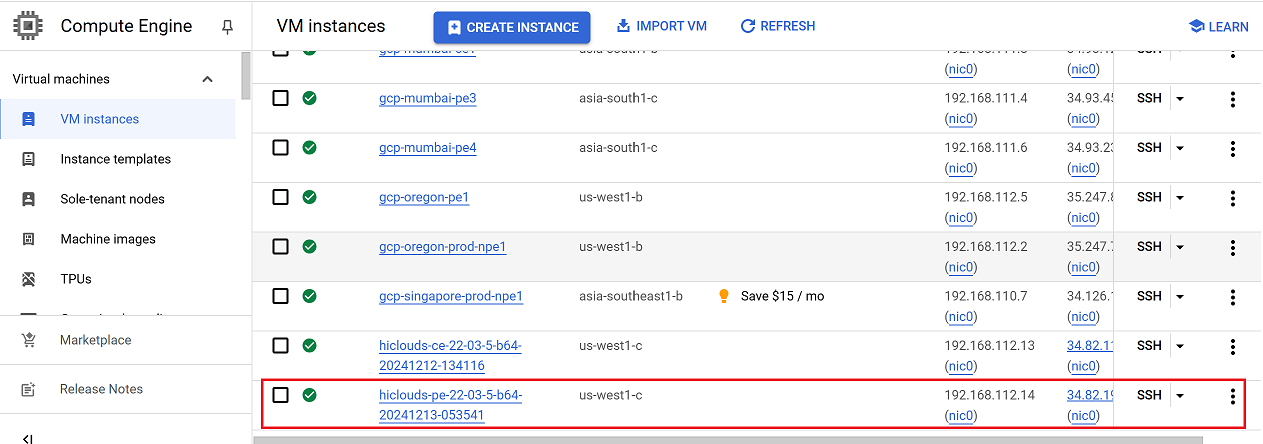Open the gcp-mumbai-pe3 instance link
This screenshot has width=1263, height=444.
(x=428, y=98)
